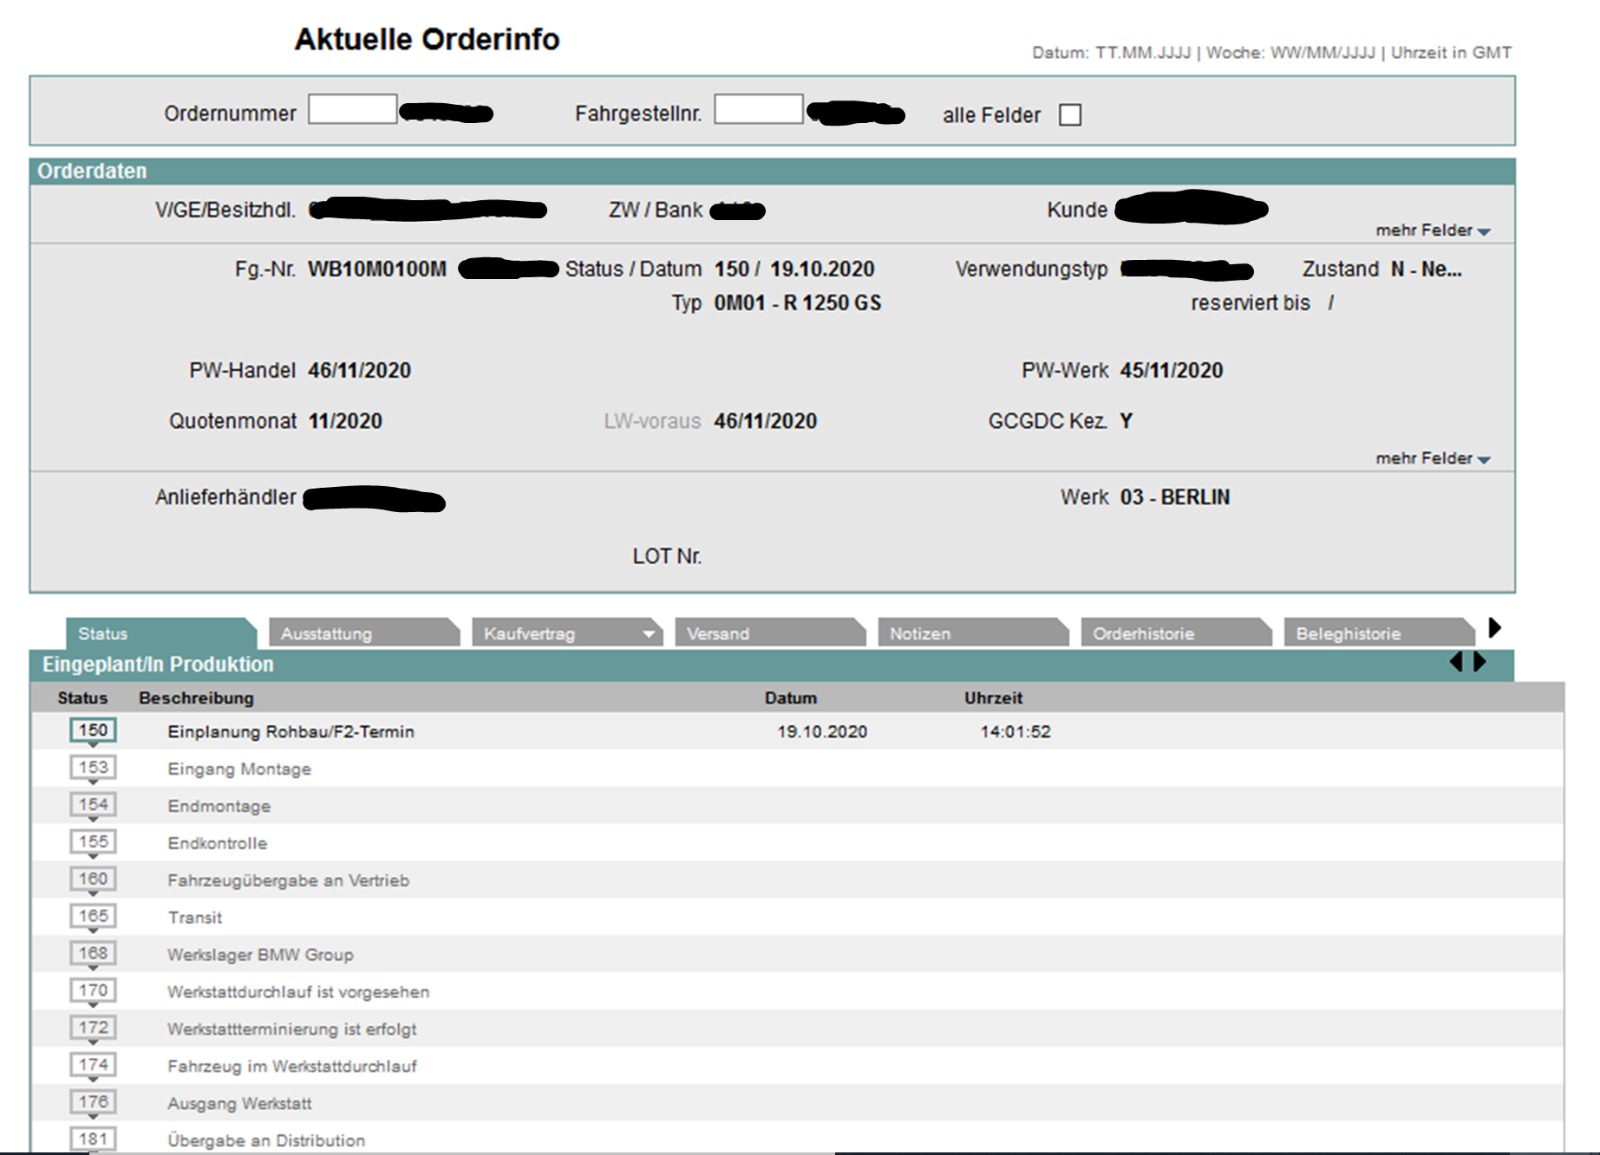The height and width of the screenshot is (1155, 1600).
Task: Go to the Notizen tab
Action: coord(969,634)
